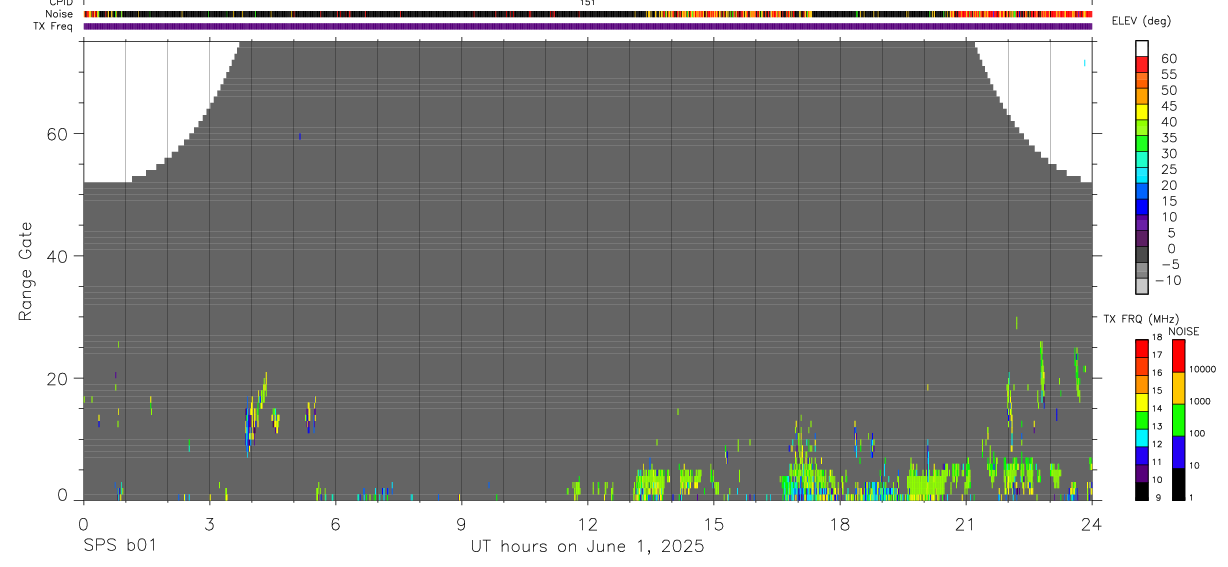This screenshot has width=1228, height=567.
Task: Click the ELEV (deg) legend title
Action: tap(1141, 21)
